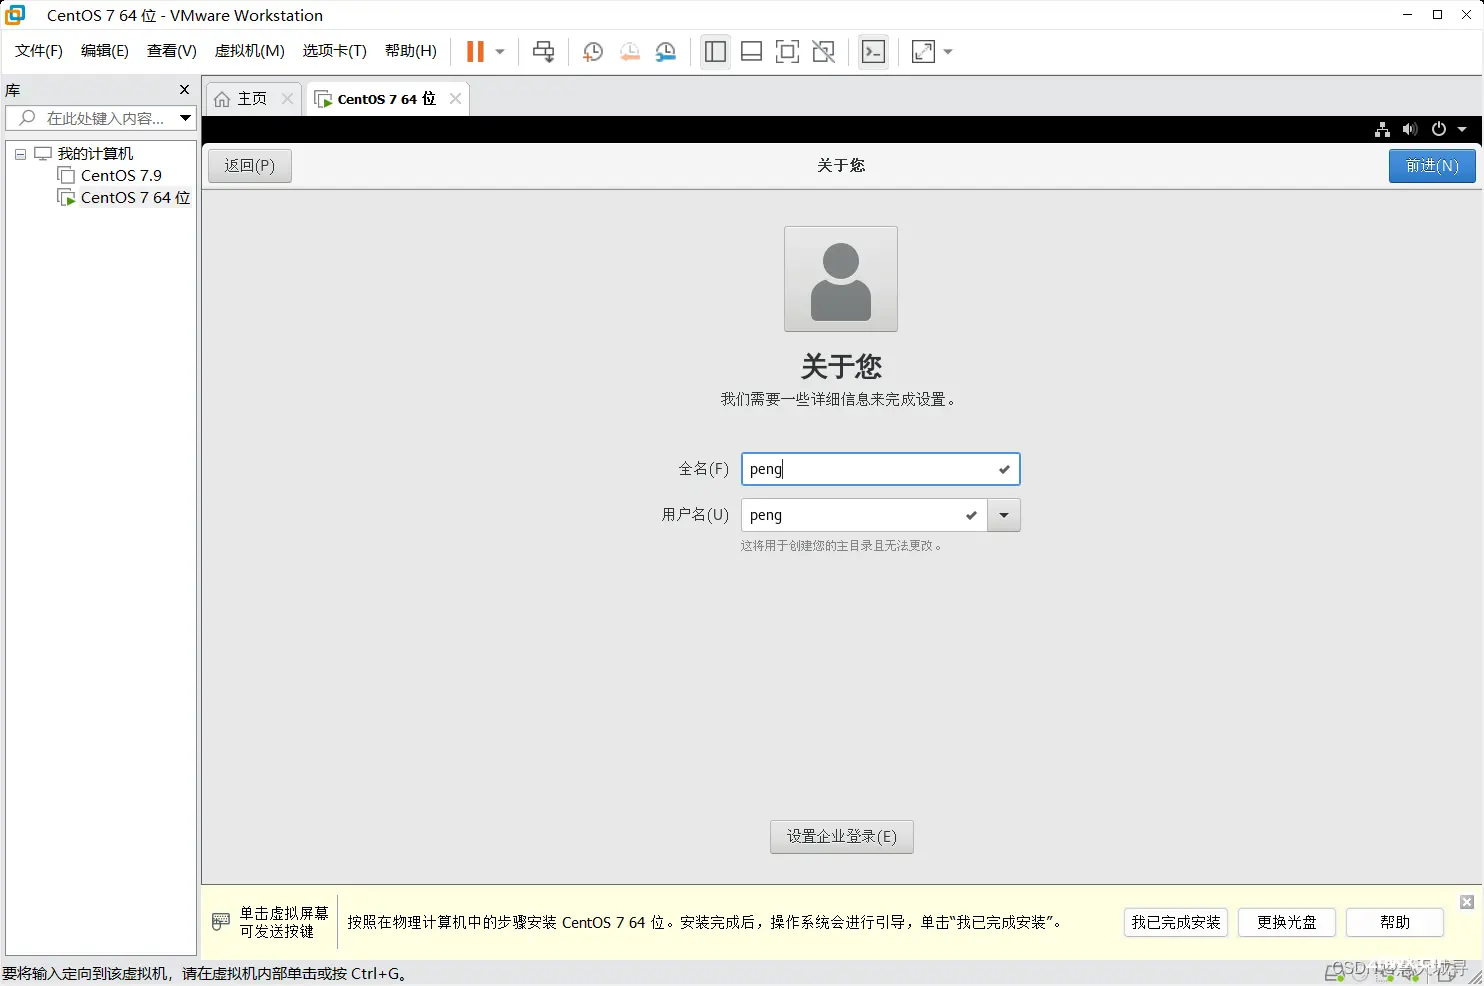The height and width of the screenshot is (986, 1484).
Task: Open the username suggestions dropdown arrow
Action: (1004, 515)
